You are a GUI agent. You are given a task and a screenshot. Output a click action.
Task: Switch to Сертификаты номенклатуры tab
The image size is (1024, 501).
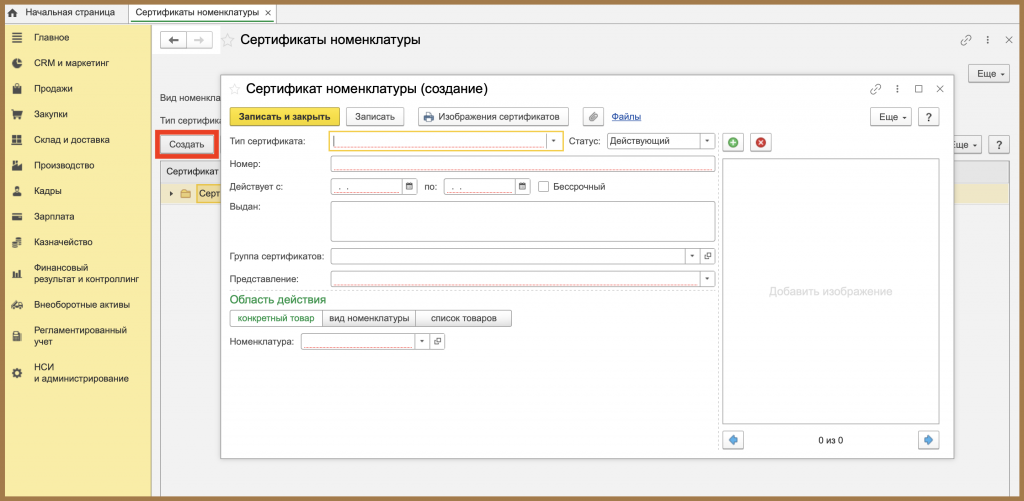click(197, 12)
